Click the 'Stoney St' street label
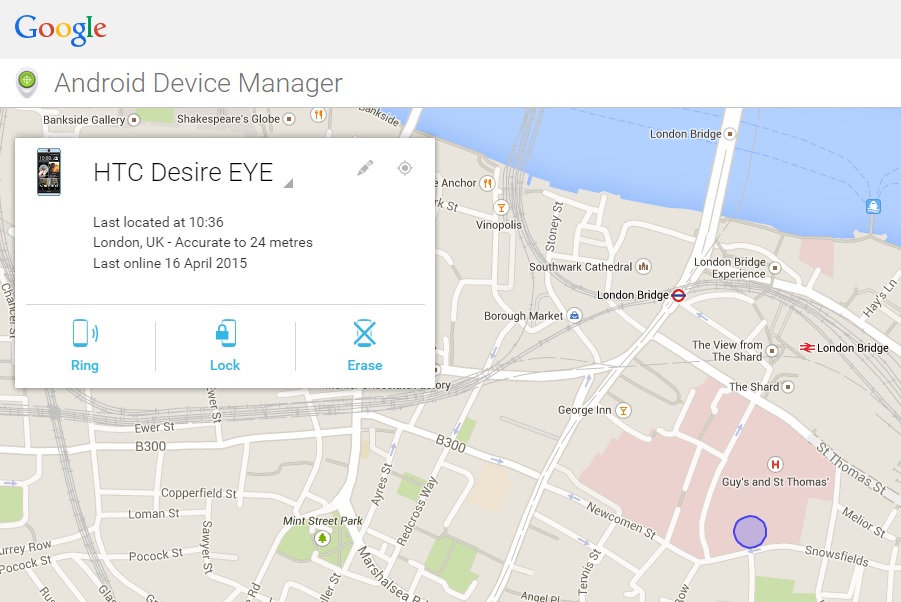This screenshot has width=901, height=602. [x=555, y=227]
